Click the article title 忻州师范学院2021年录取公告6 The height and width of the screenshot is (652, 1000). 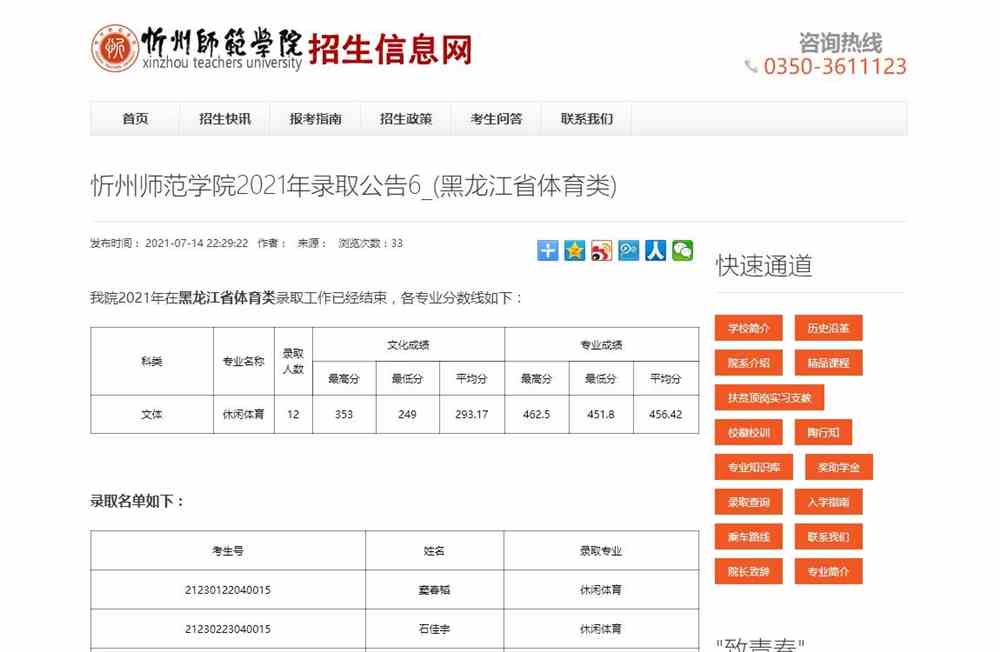pyautogui.click(x=353, y=186)
